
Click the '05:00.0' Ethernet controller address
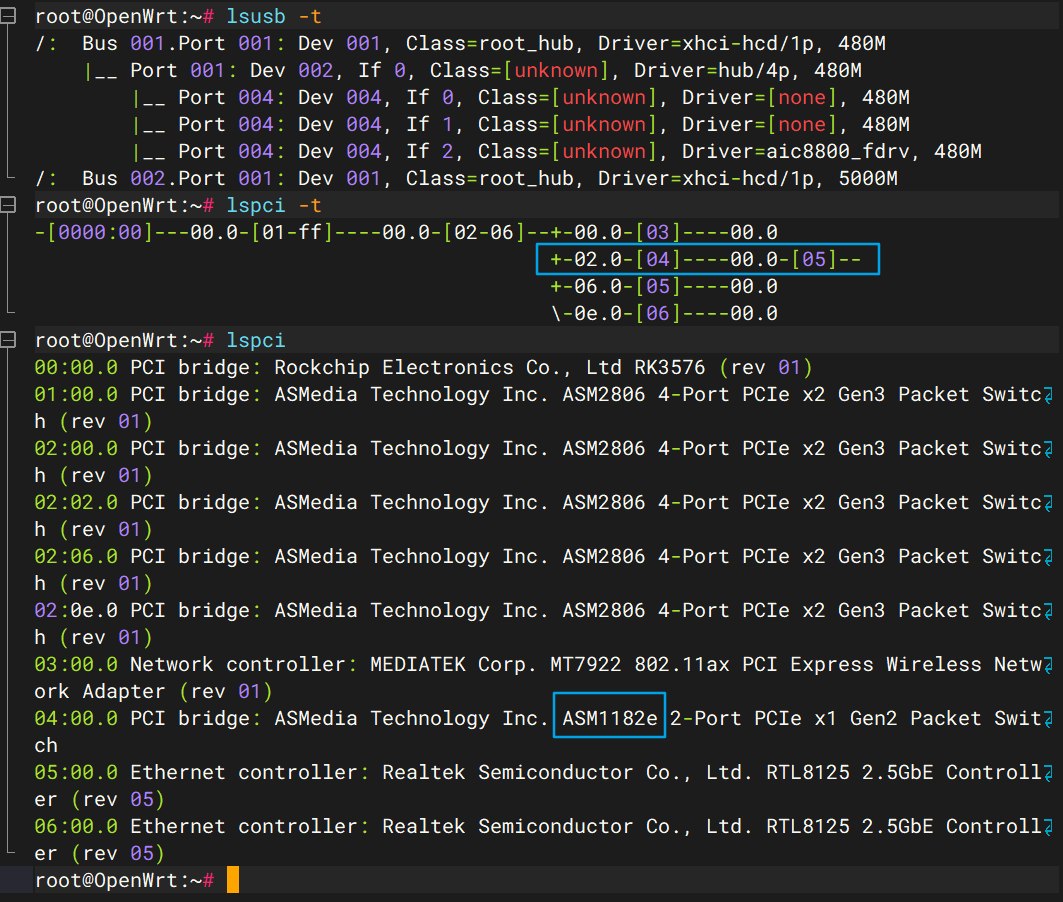coord(76,772)
